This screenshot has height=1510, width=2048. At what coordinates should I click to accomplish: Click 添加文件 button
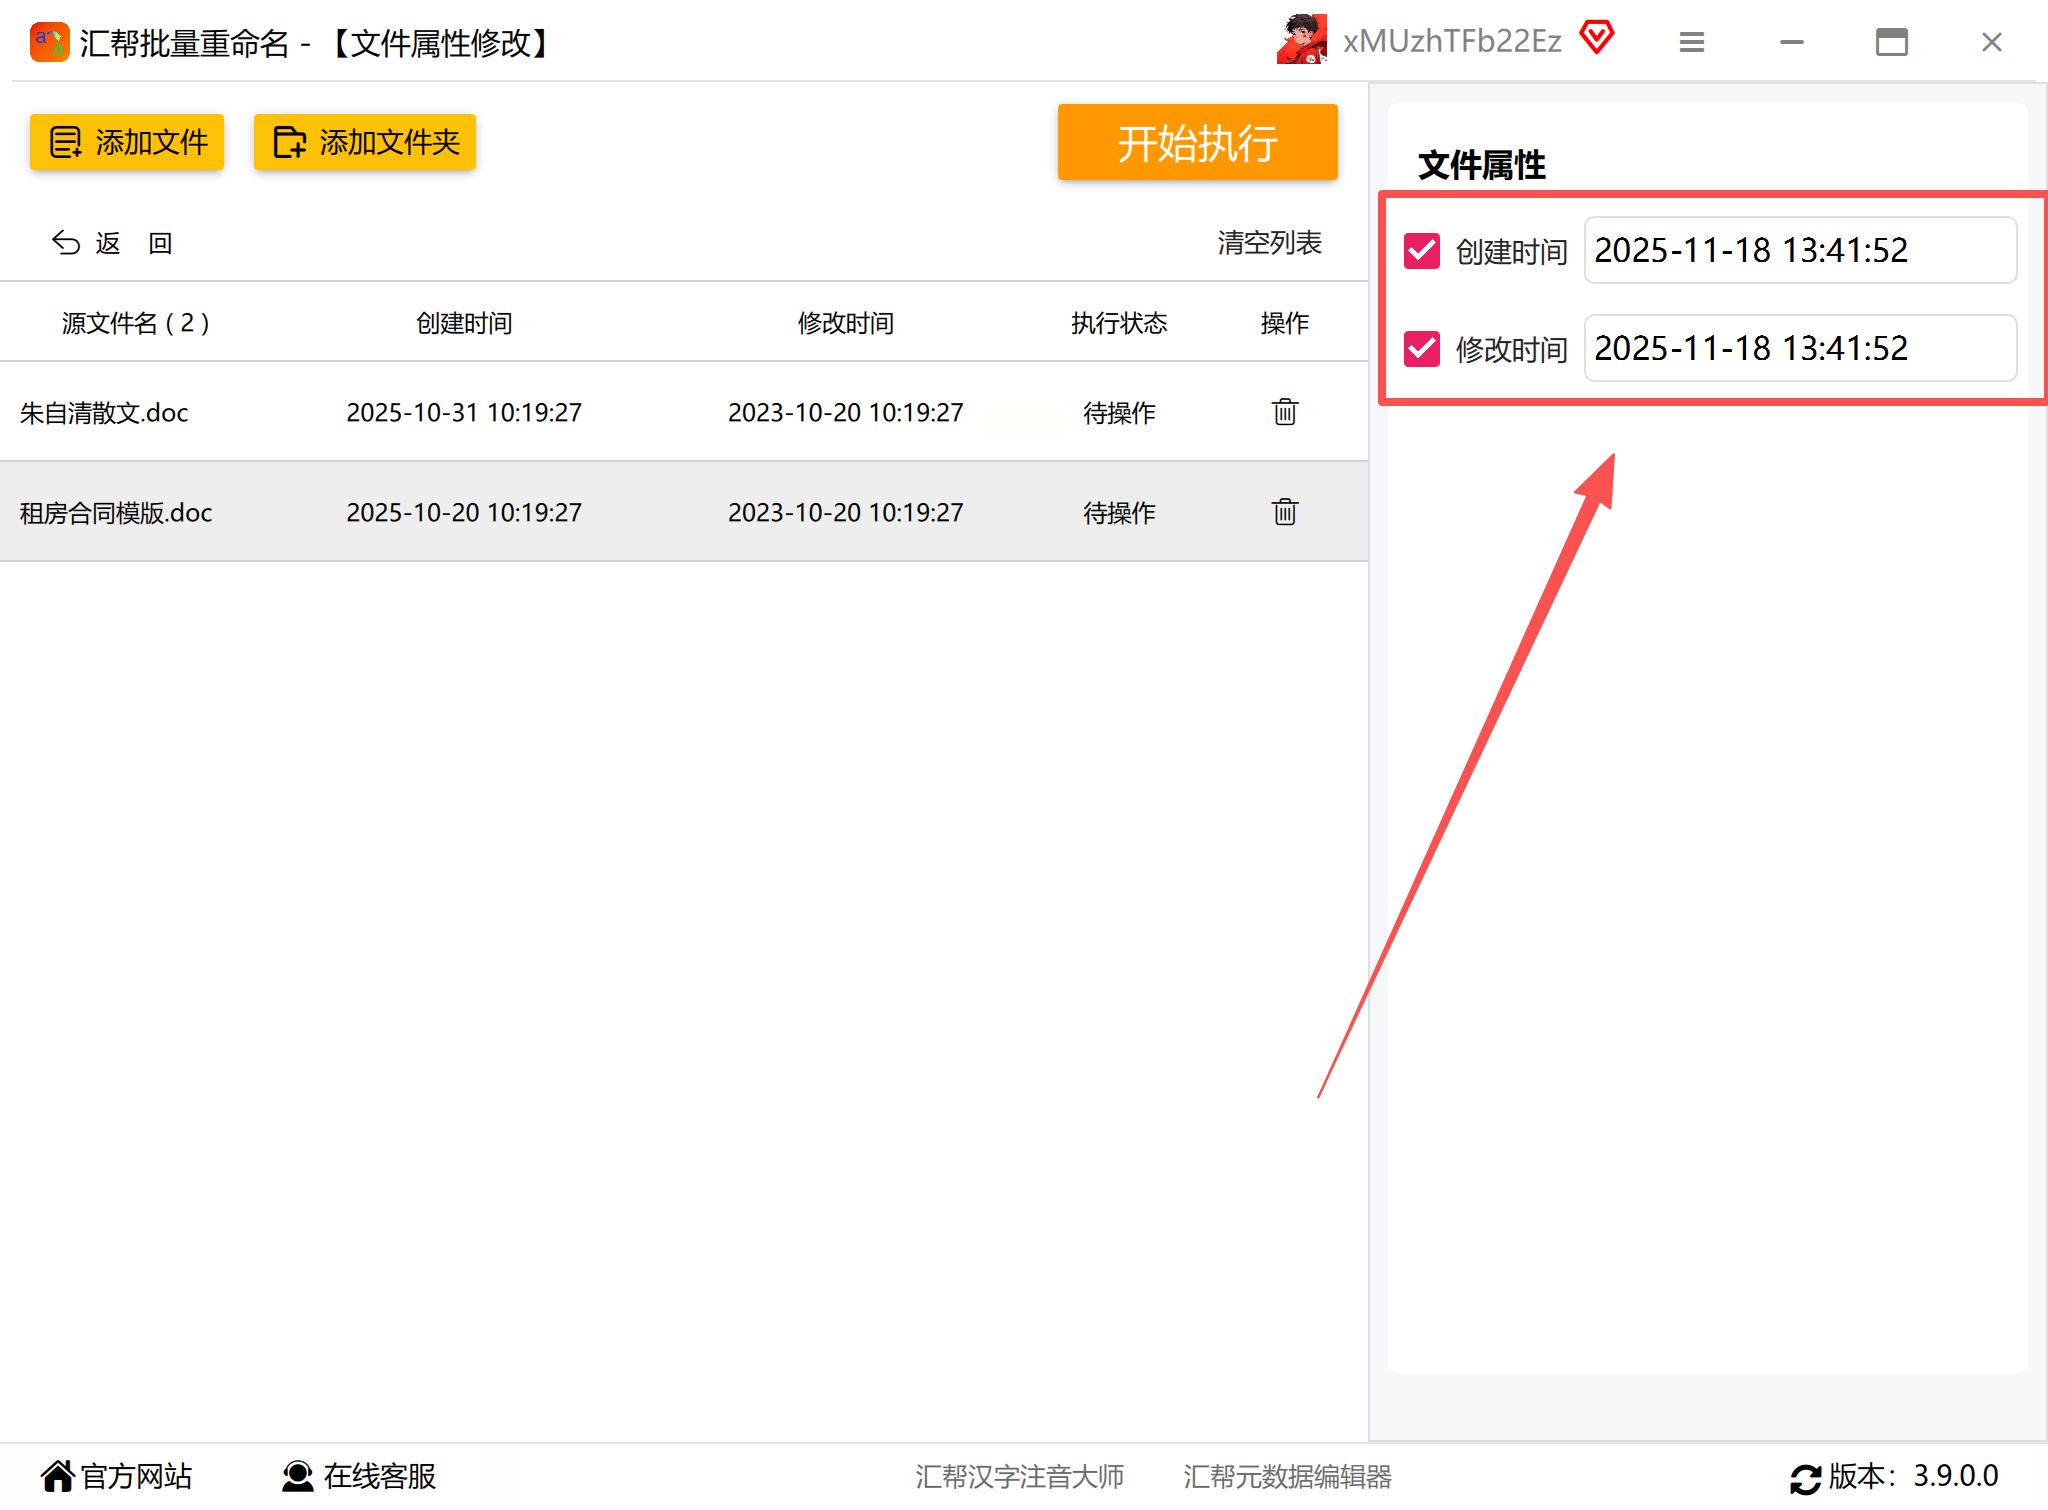pyautogui.click(x=127, y=142)
